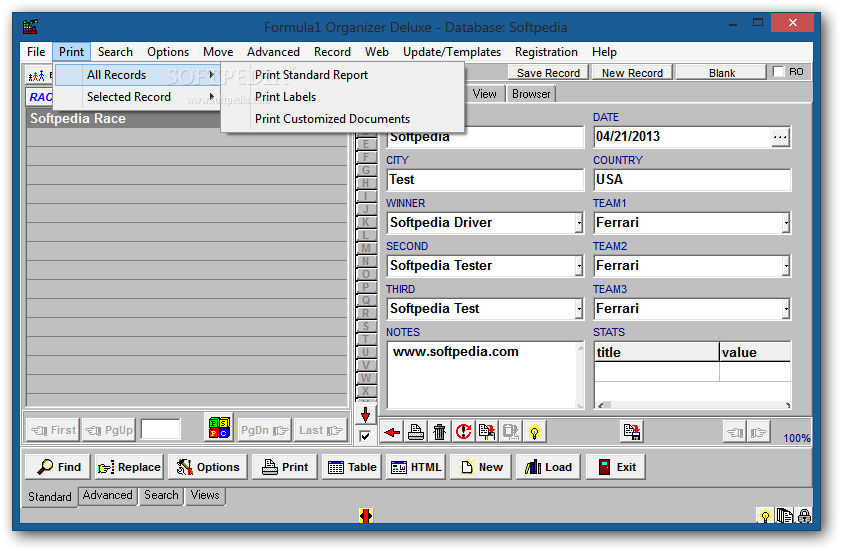The height and width of the screenshot is (551, 841).
Task: Open the Update/Templates menu
Action: click(x=452, y=52)
